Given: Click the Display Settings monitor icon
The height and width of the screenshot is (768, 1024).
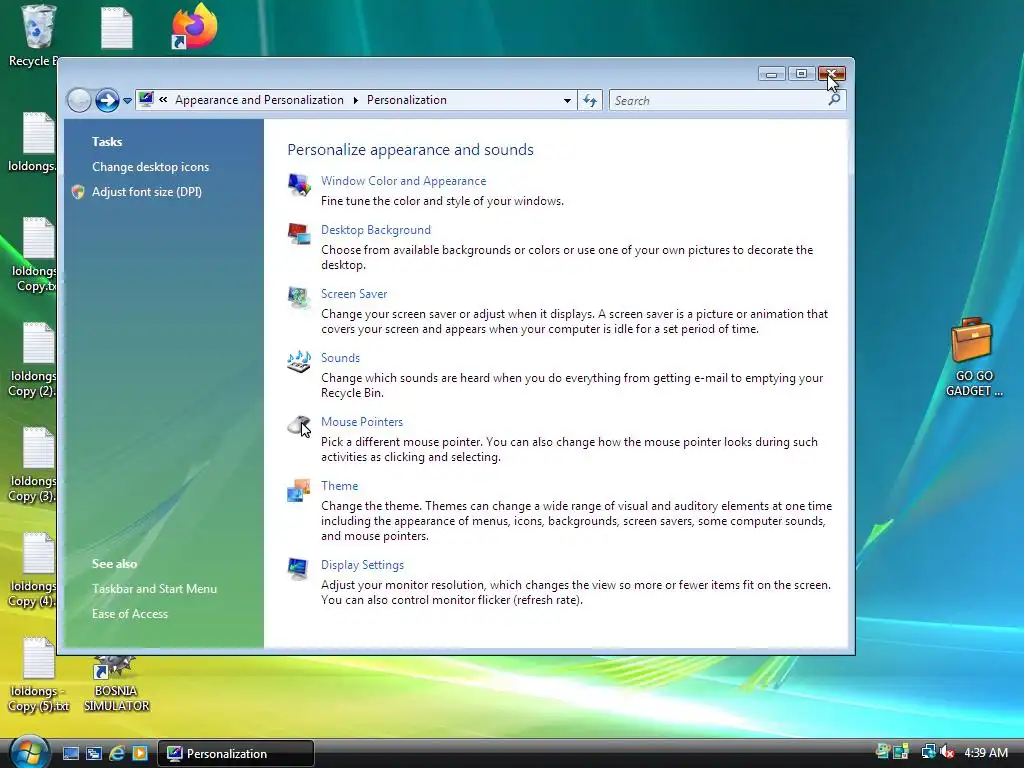Looking at the screenshot, I should [x=298, y=568].
